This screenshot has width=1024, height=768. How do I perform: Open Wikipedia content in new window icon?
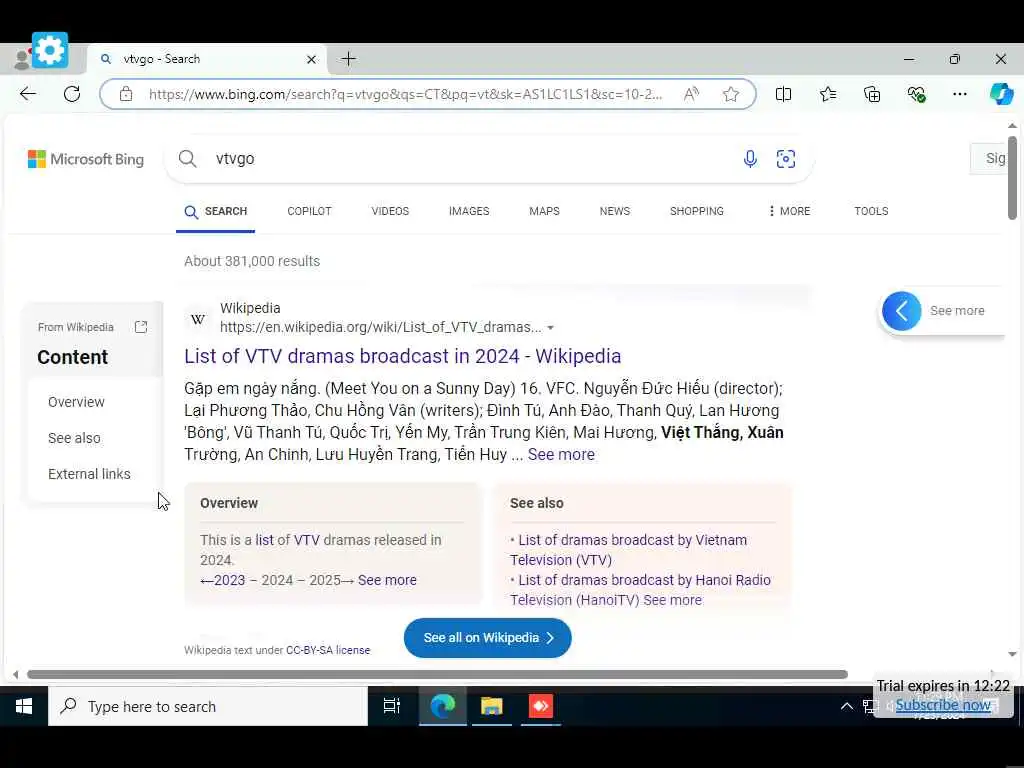[141, 327]
